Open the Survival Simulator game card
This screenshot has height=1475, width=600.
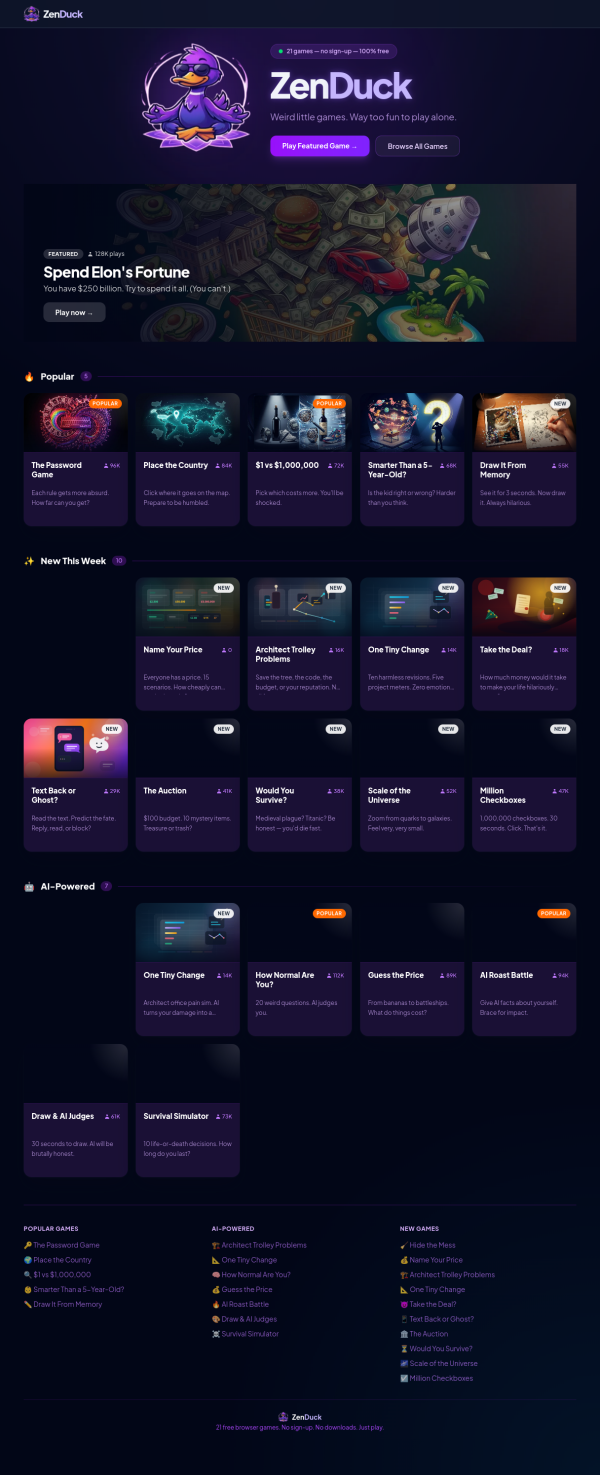pyautogui.click(x=188, y=1110)
